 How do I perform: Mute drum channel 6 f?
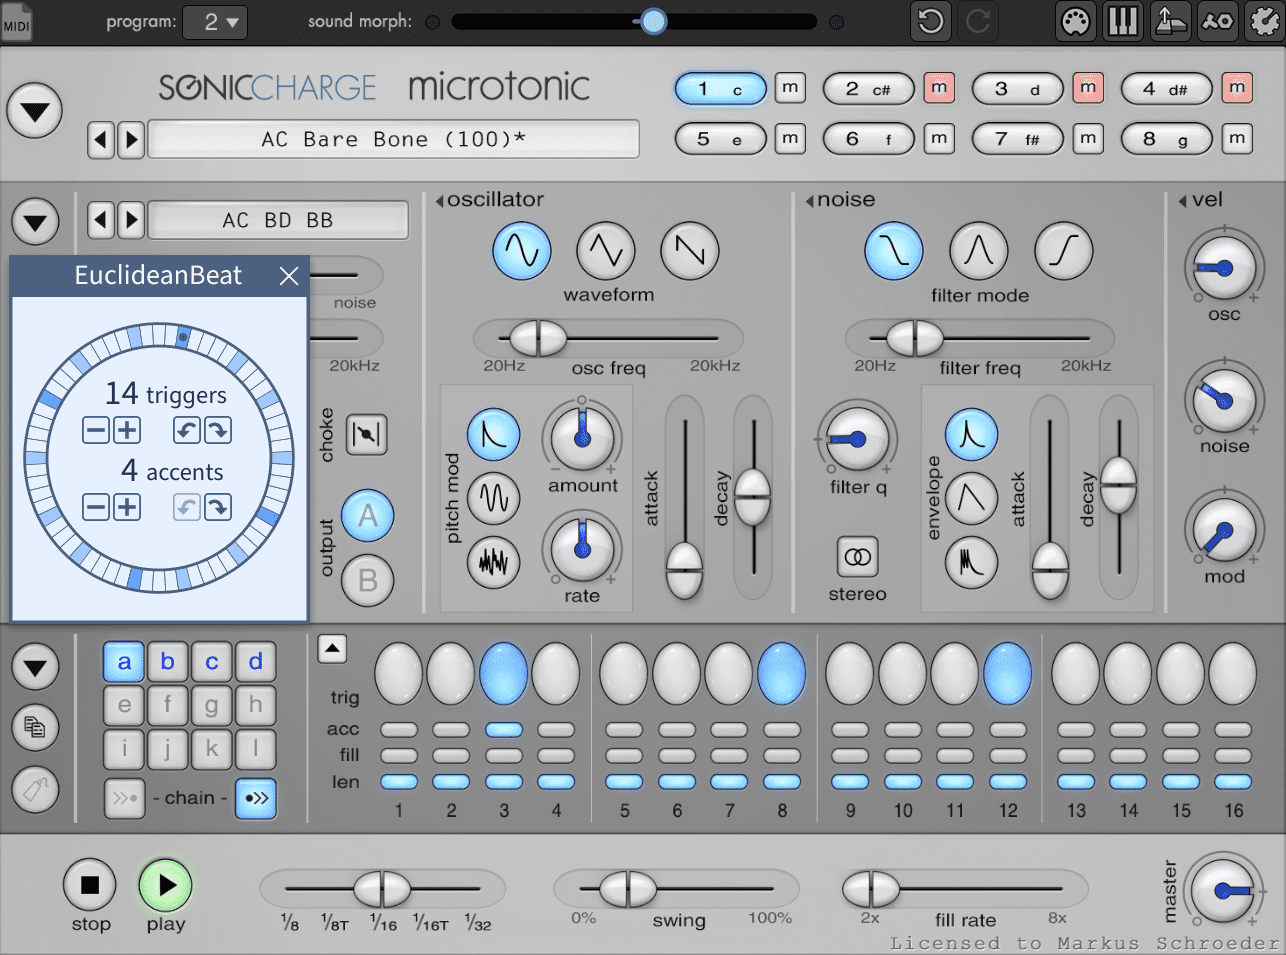pyautogui.click(x=939, y=139)
